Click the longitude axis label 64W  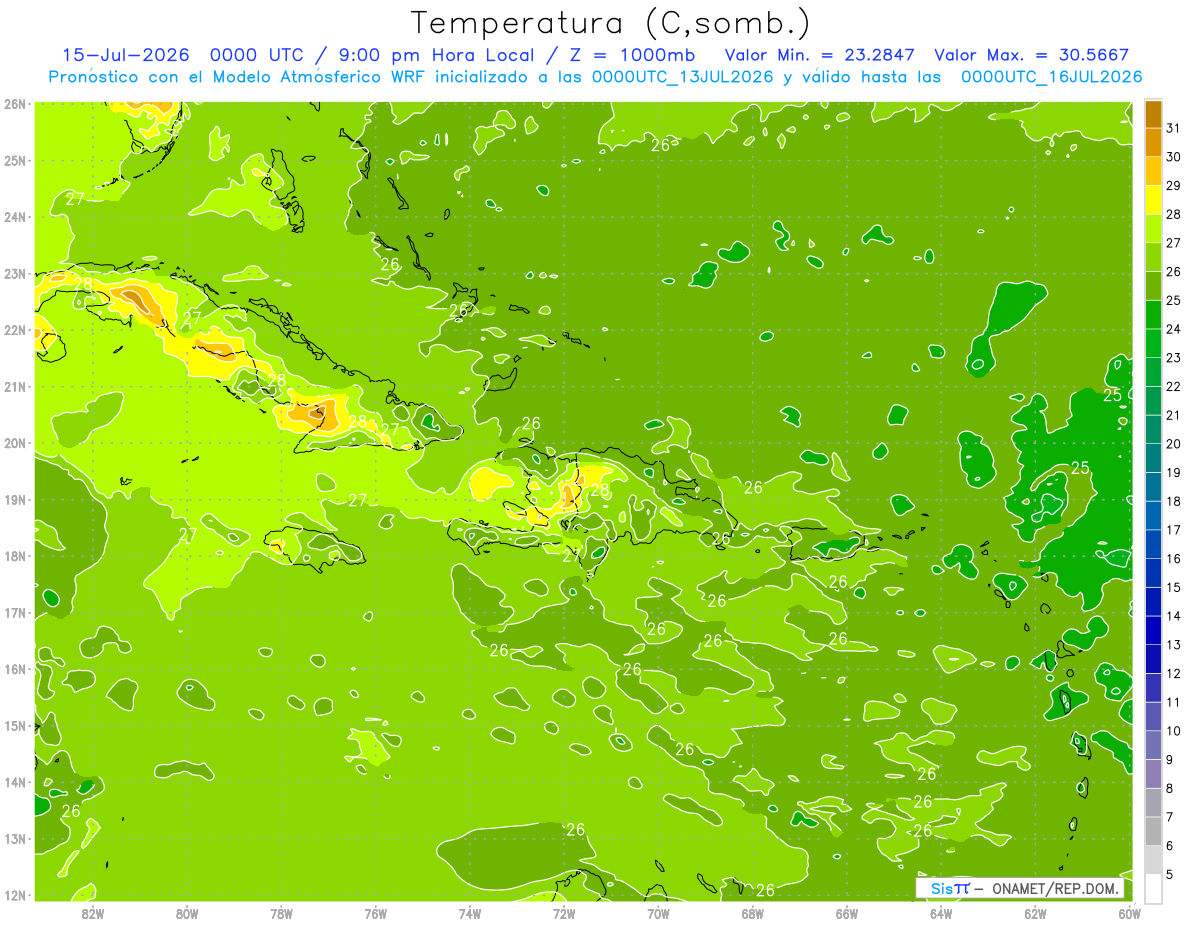940,913
